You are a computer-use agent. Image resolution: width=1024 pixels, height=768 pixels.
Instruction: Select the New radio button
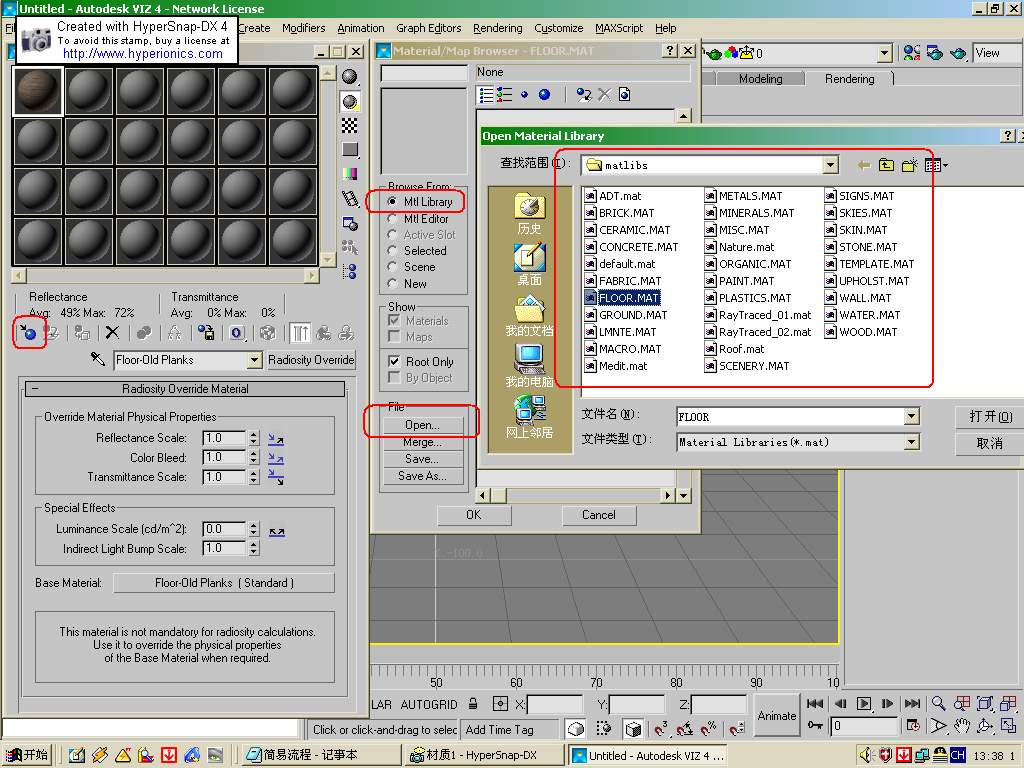coord(392,283)
